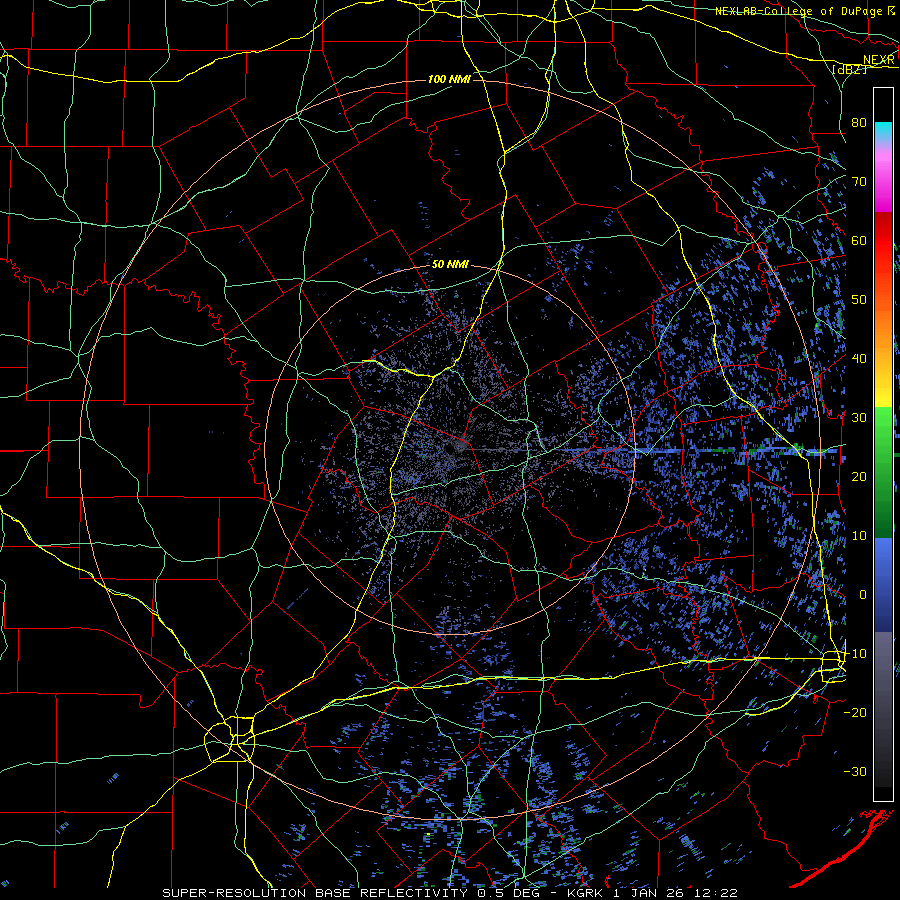The width and height of the screenshot is (900, 900).
Task: Click the KGRK station identifier in the caption
Action: [585, 893]
